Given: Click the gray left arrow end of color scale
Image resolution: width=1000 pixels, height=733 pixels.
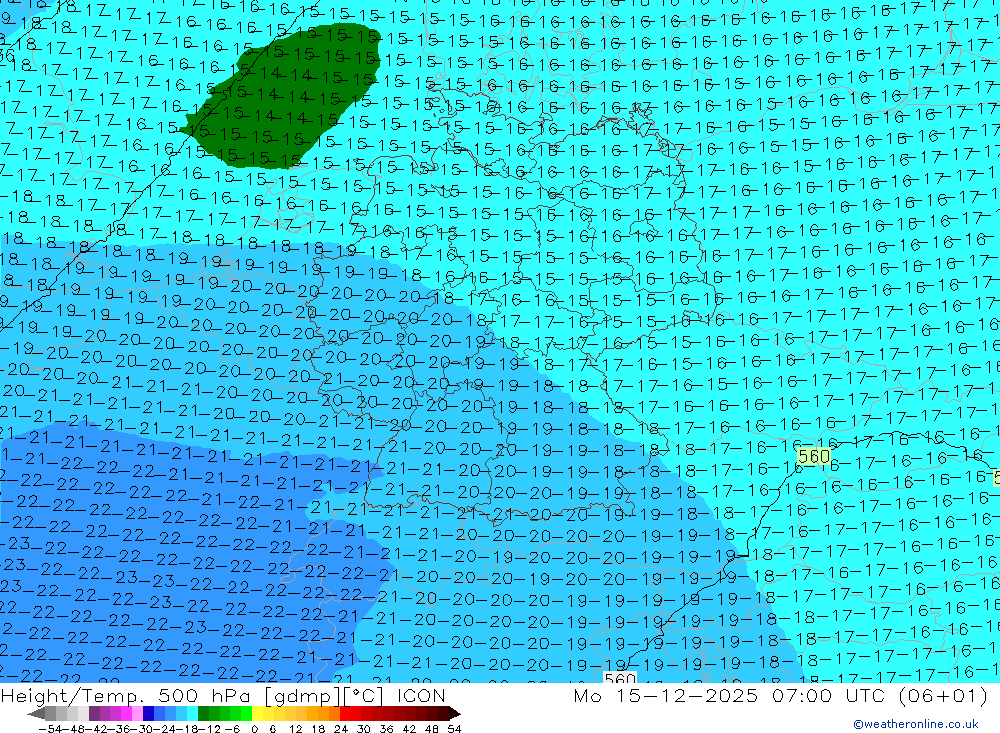Looking at the screenshot, I should tap(36, 713).
